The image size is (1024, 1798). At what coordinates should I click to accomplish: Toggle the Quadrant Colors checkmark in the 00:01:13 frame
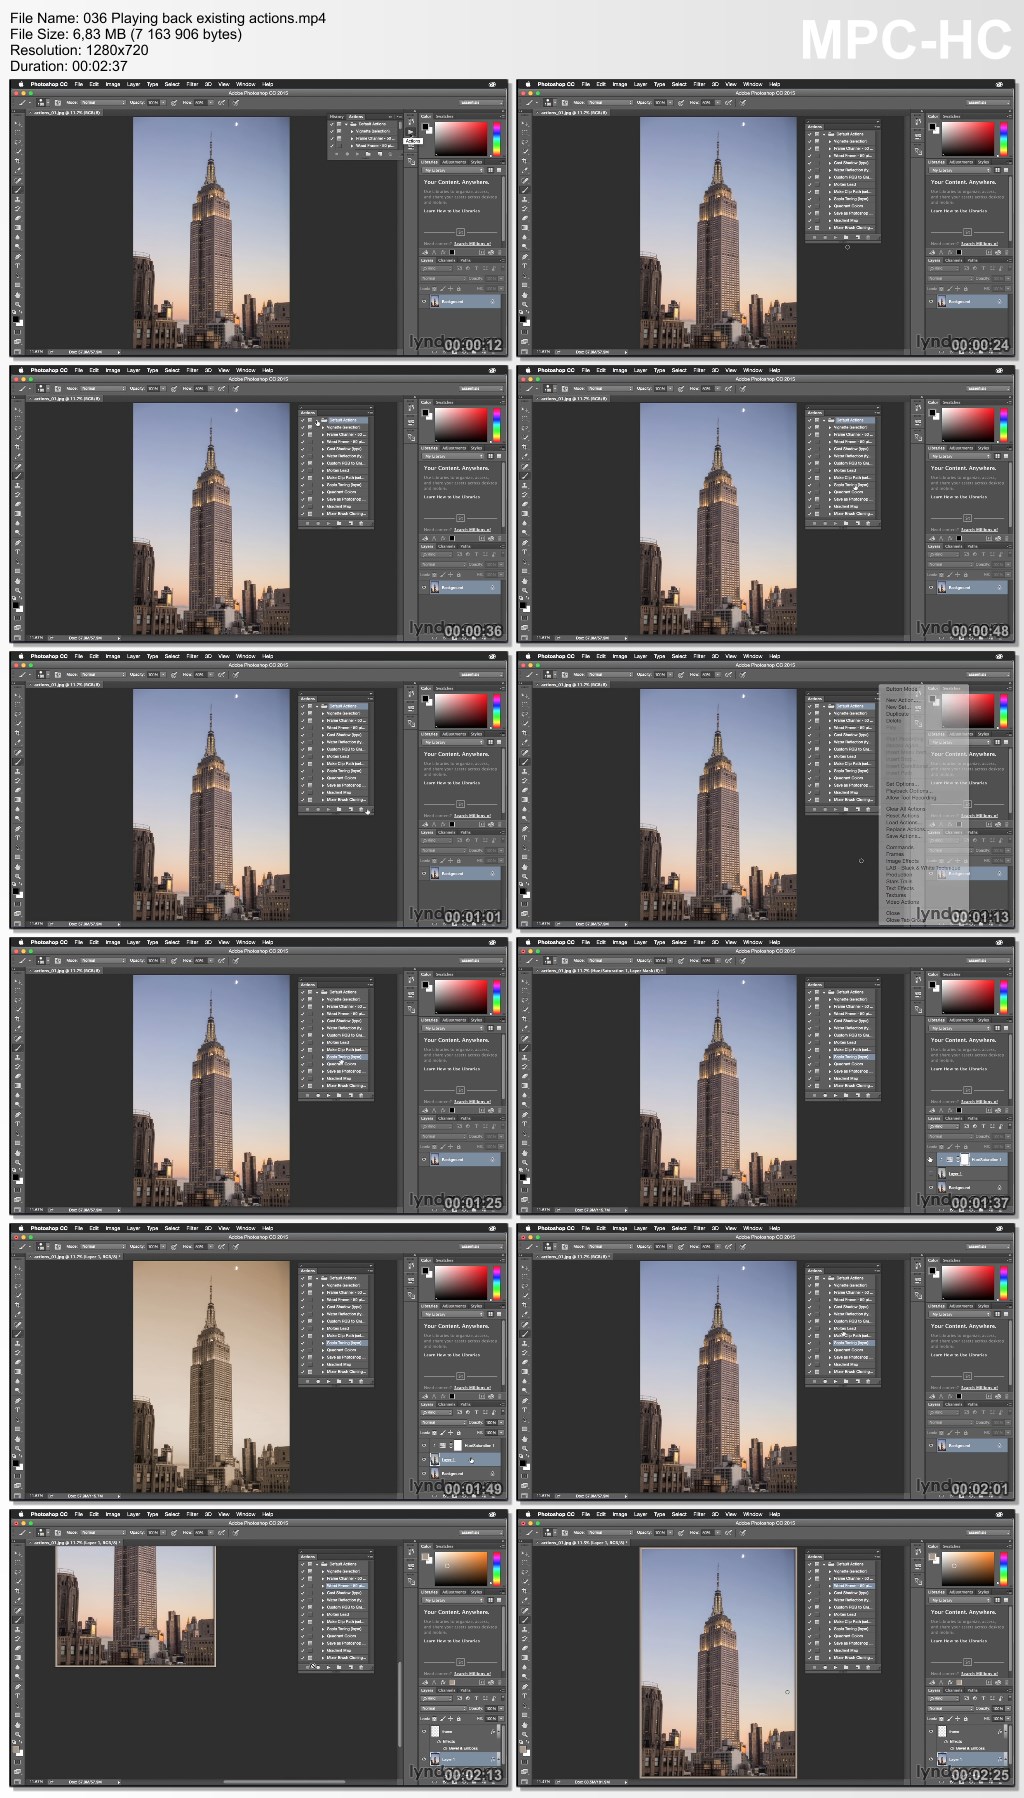809,778
